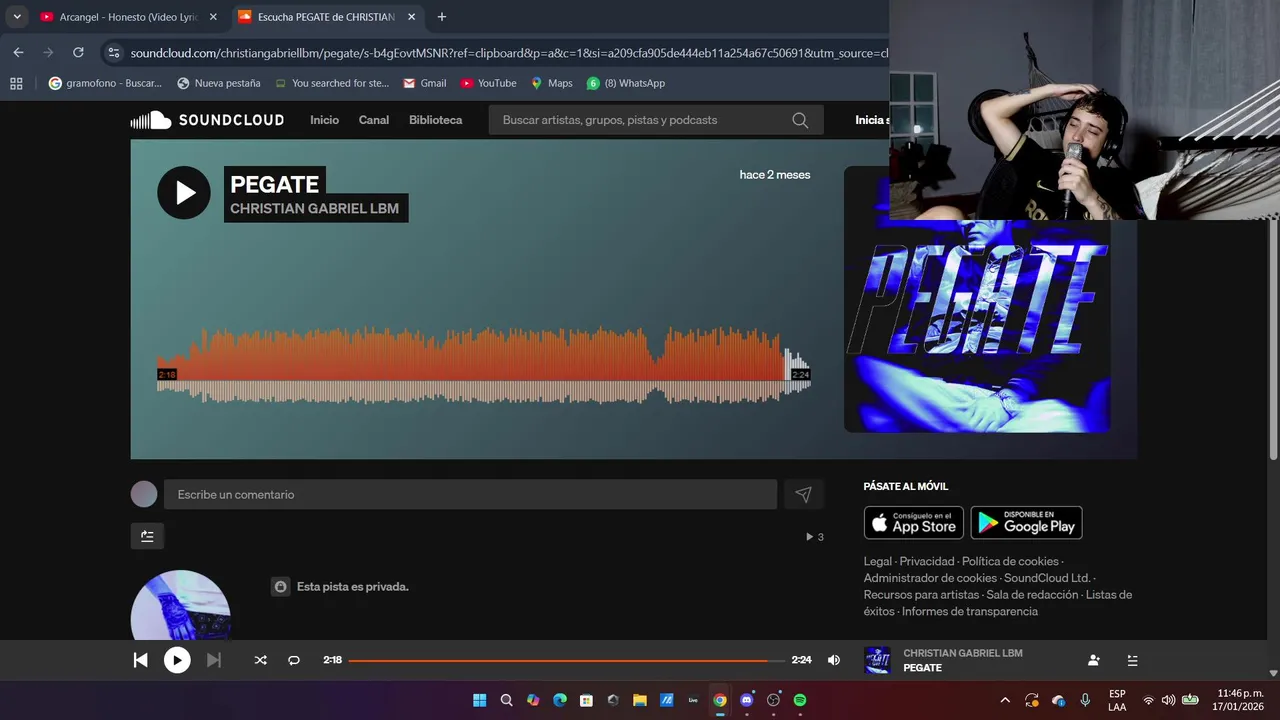
Task: Open CHRISTIAN GABRIEL LBM artist link in header
Action: click(x=315, y=208)
